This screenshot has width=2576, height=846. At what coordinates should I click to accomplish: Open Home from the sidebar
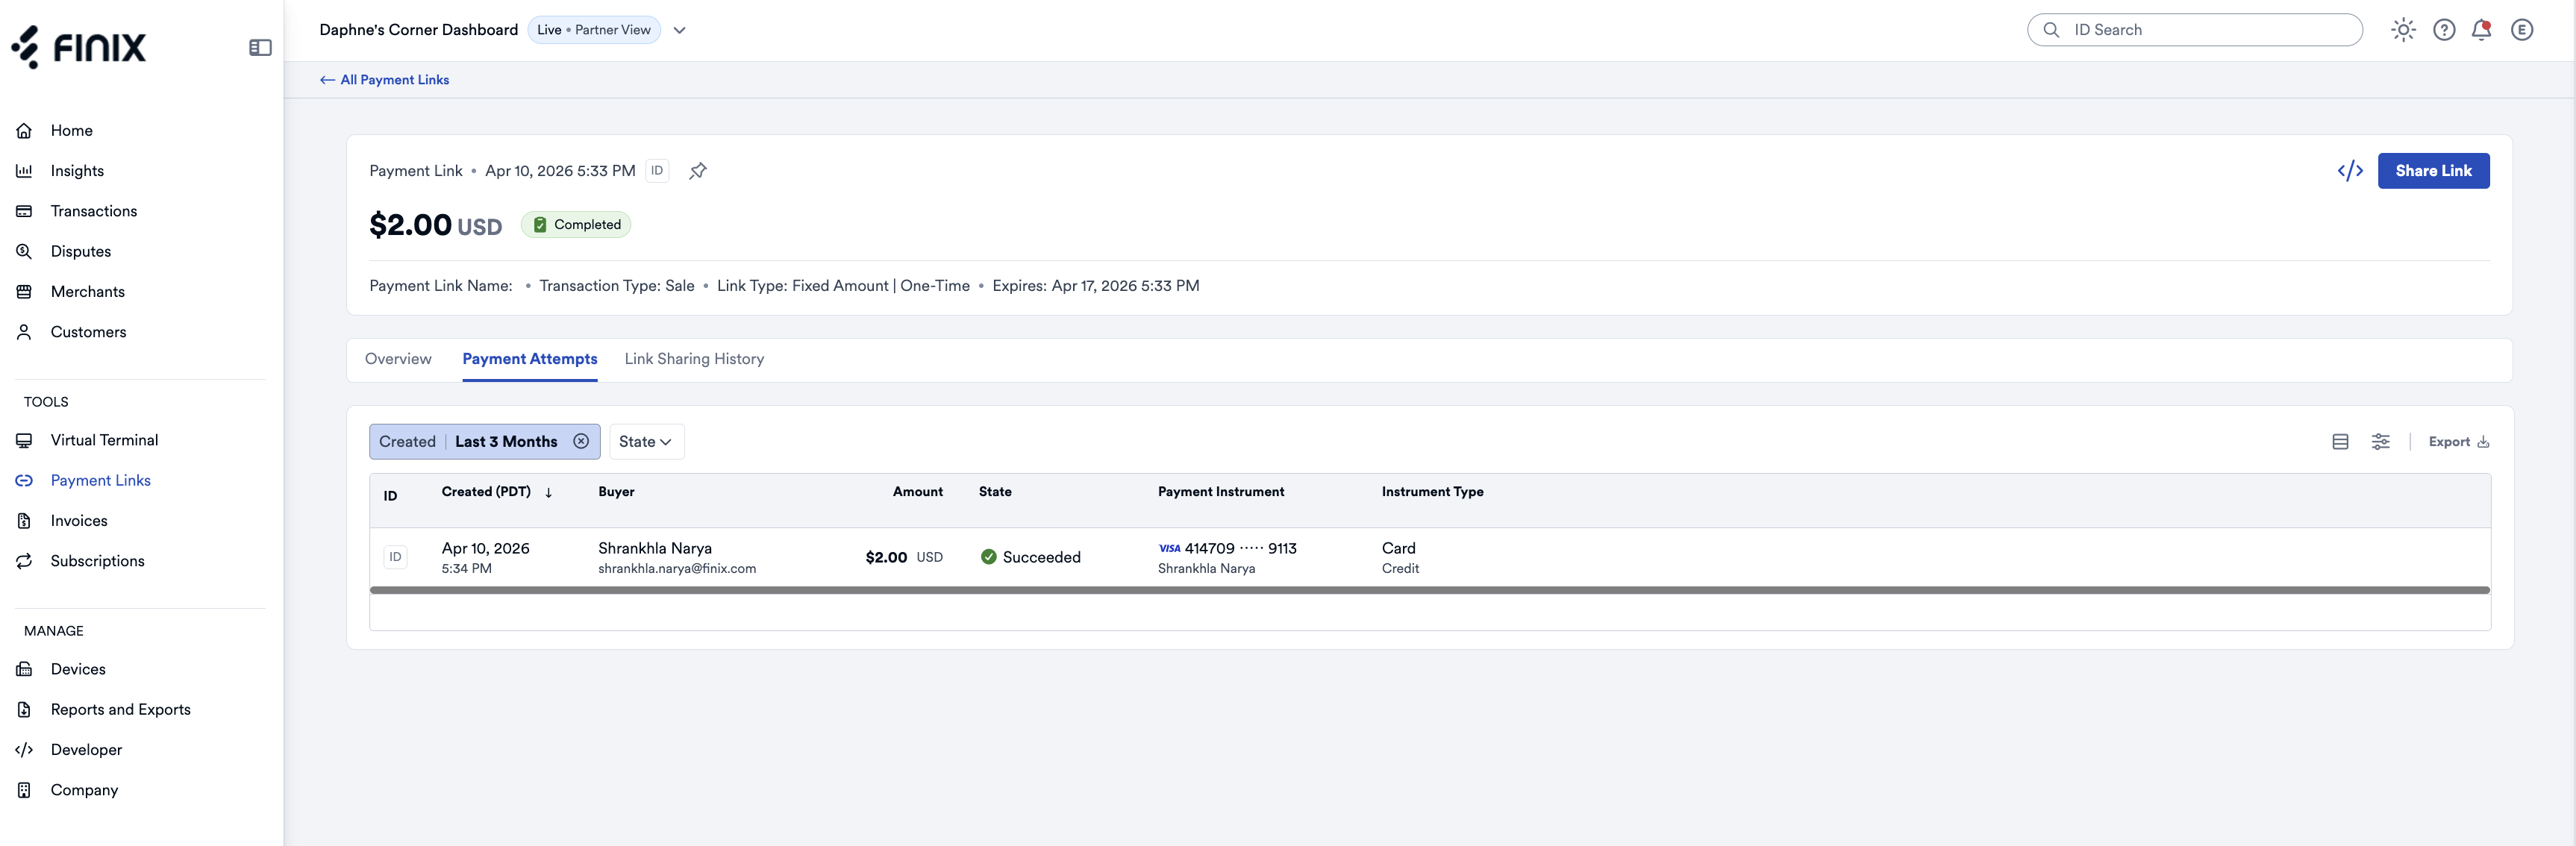71,130
